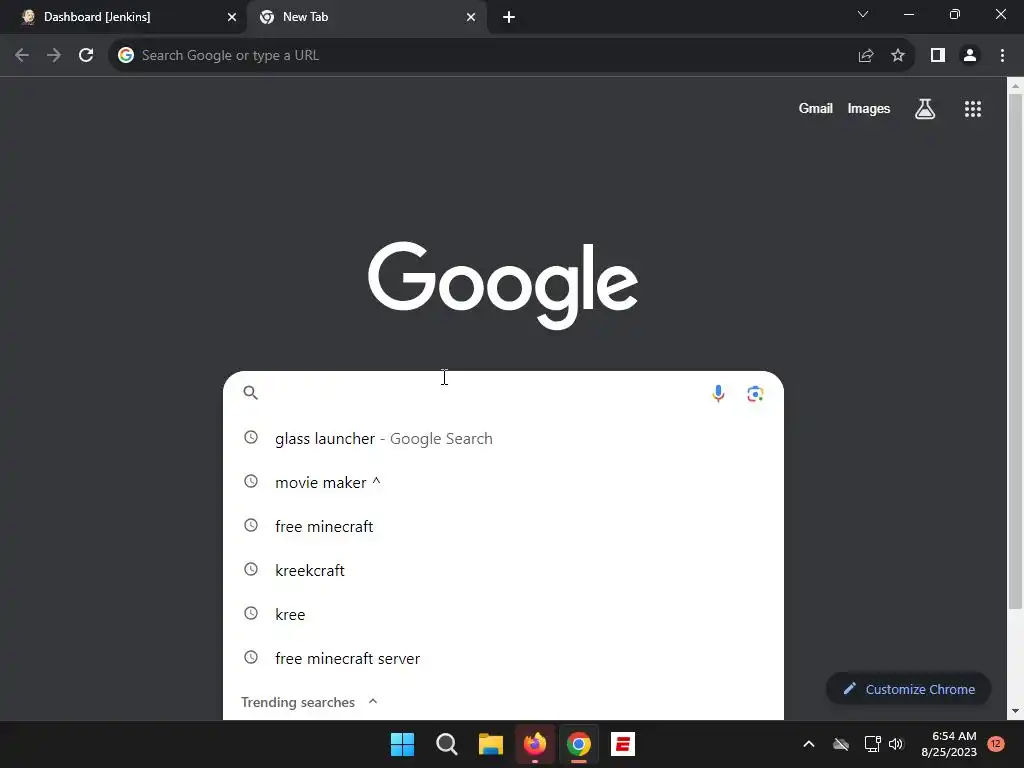Screen dimensions: 1024x768
Task: Go back using the browser back arrow
Action: (x=22, y=56)
